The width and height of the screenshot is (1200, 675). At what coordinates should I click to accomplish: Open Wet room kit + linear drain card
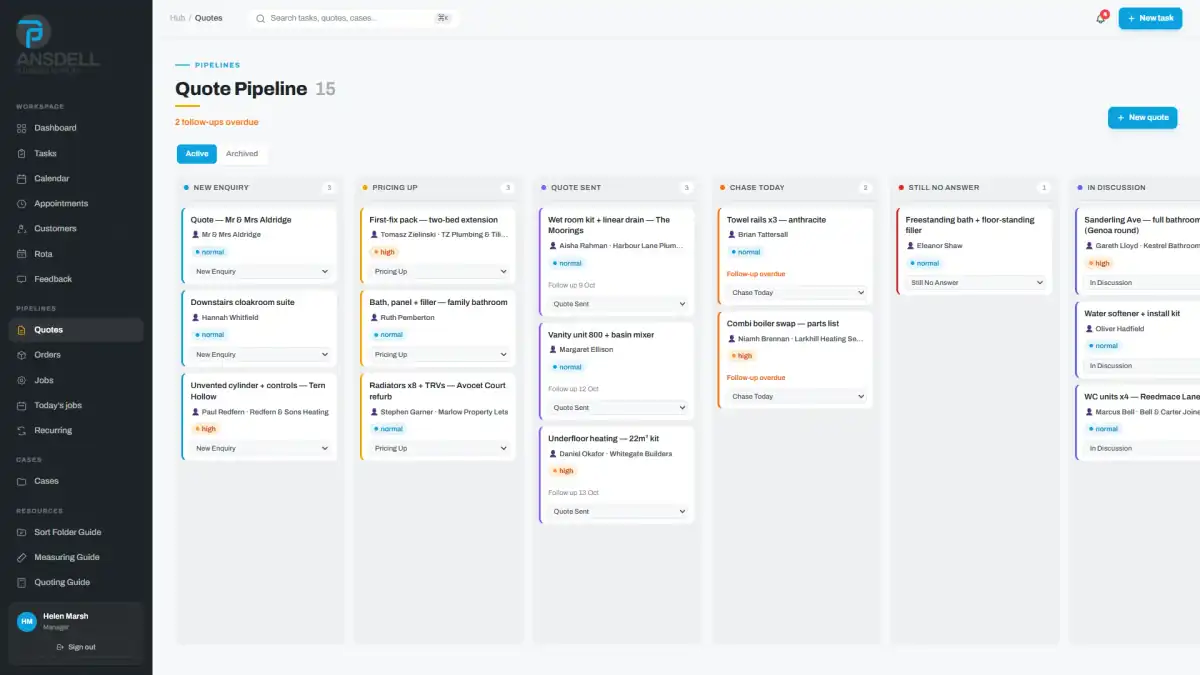tap(616, 262)
